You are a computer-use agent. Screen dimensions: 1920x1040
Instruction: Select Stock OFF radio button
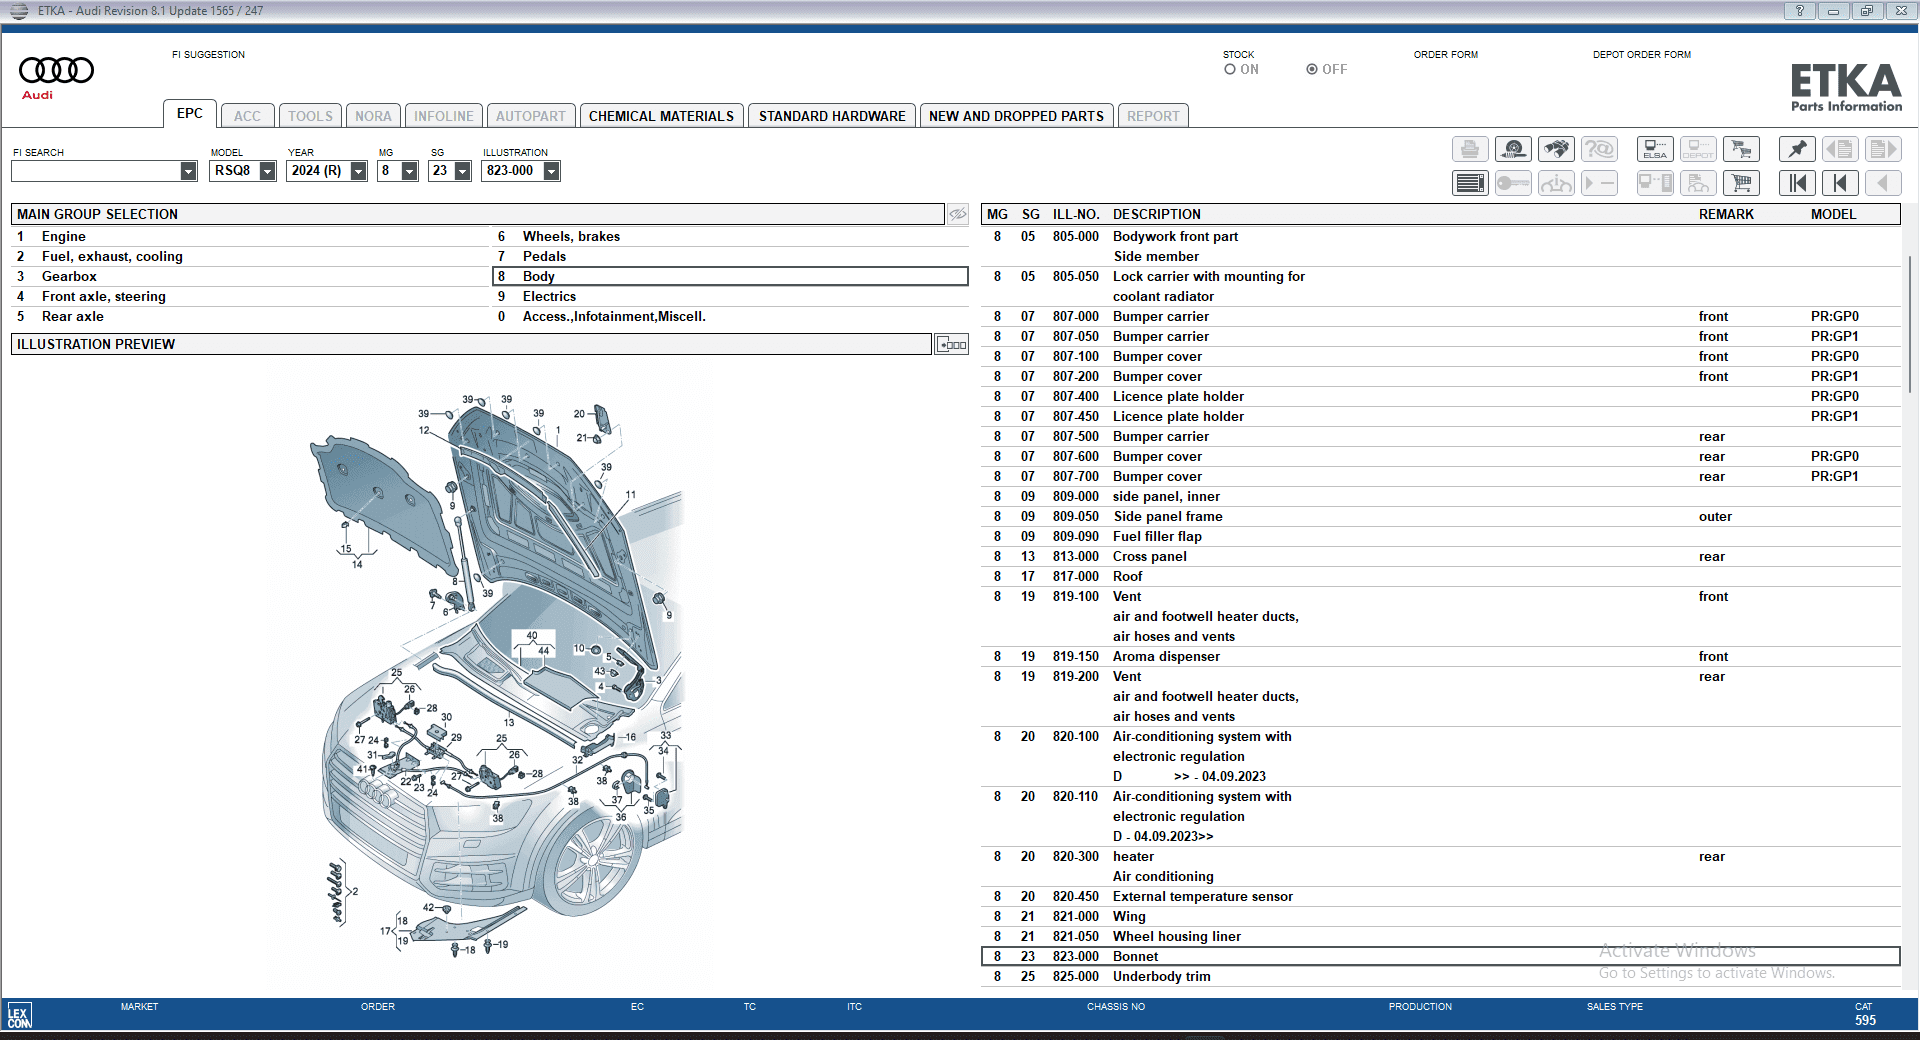(1311, 70)
